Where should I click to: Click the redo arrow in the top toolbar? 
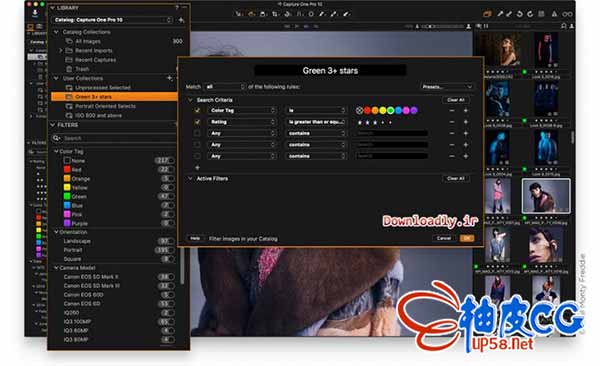tap(530, 14)
